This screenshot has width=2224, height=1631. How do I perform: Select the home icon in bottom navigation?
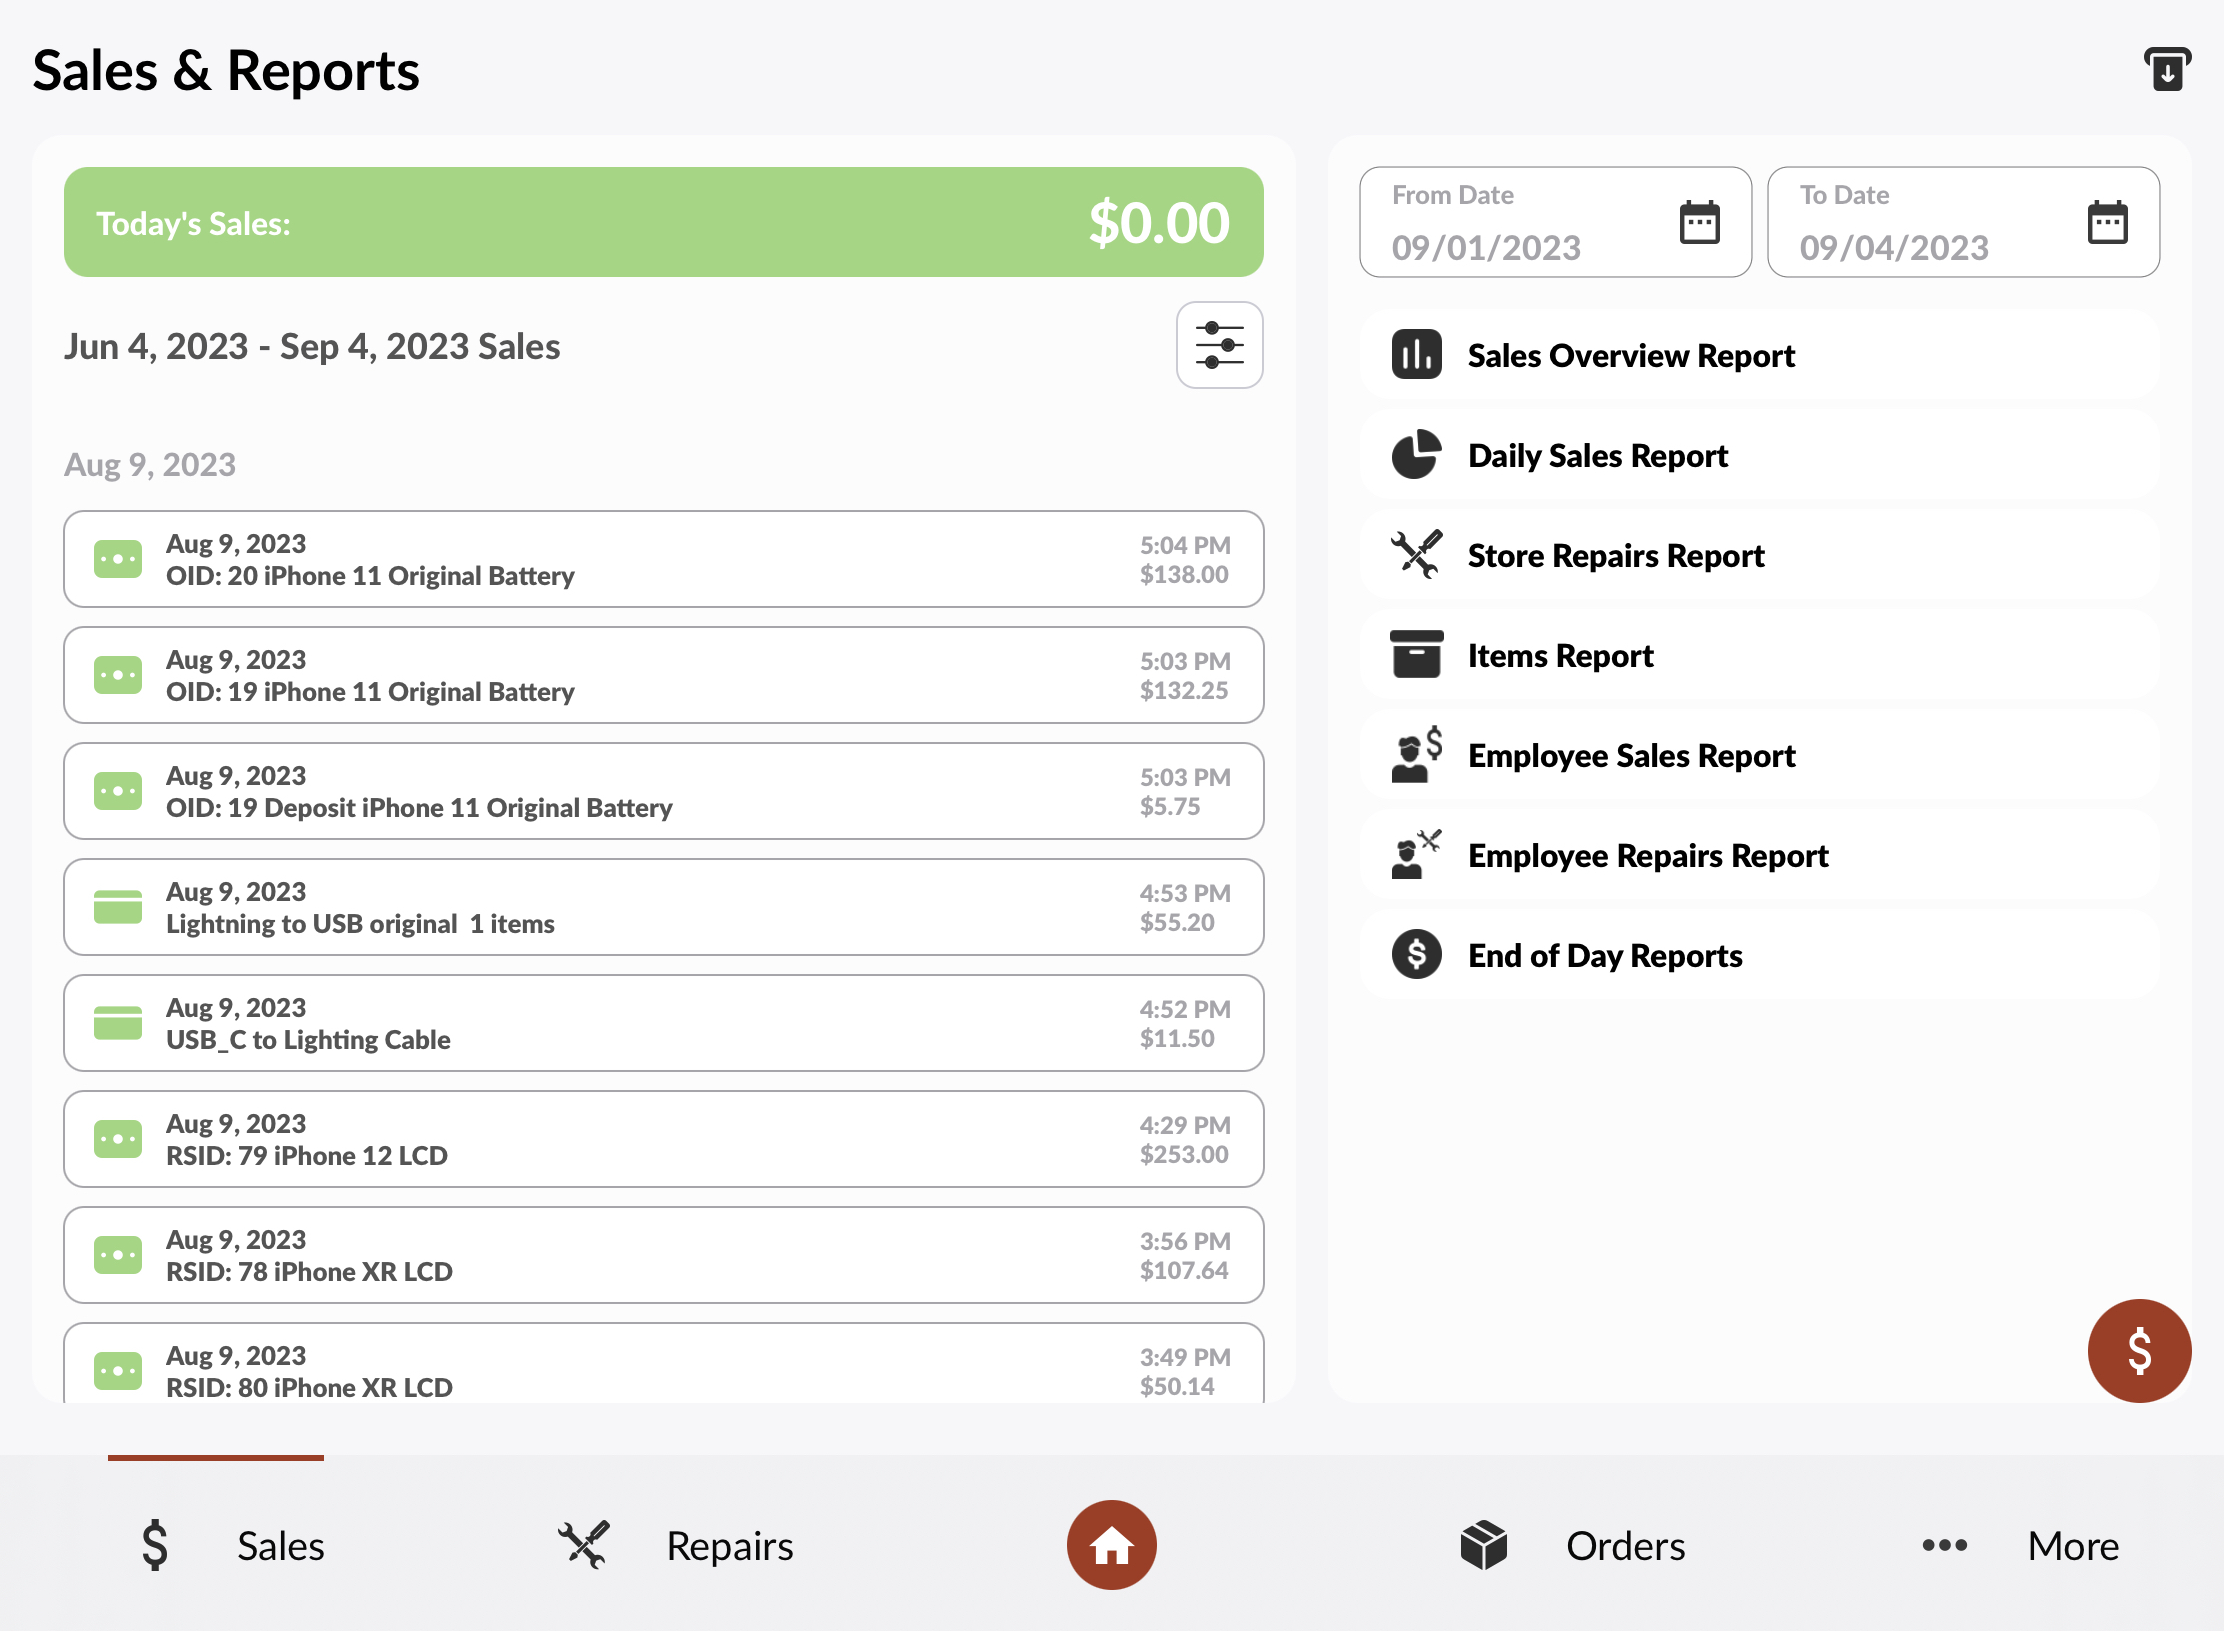[1111, 1544]
